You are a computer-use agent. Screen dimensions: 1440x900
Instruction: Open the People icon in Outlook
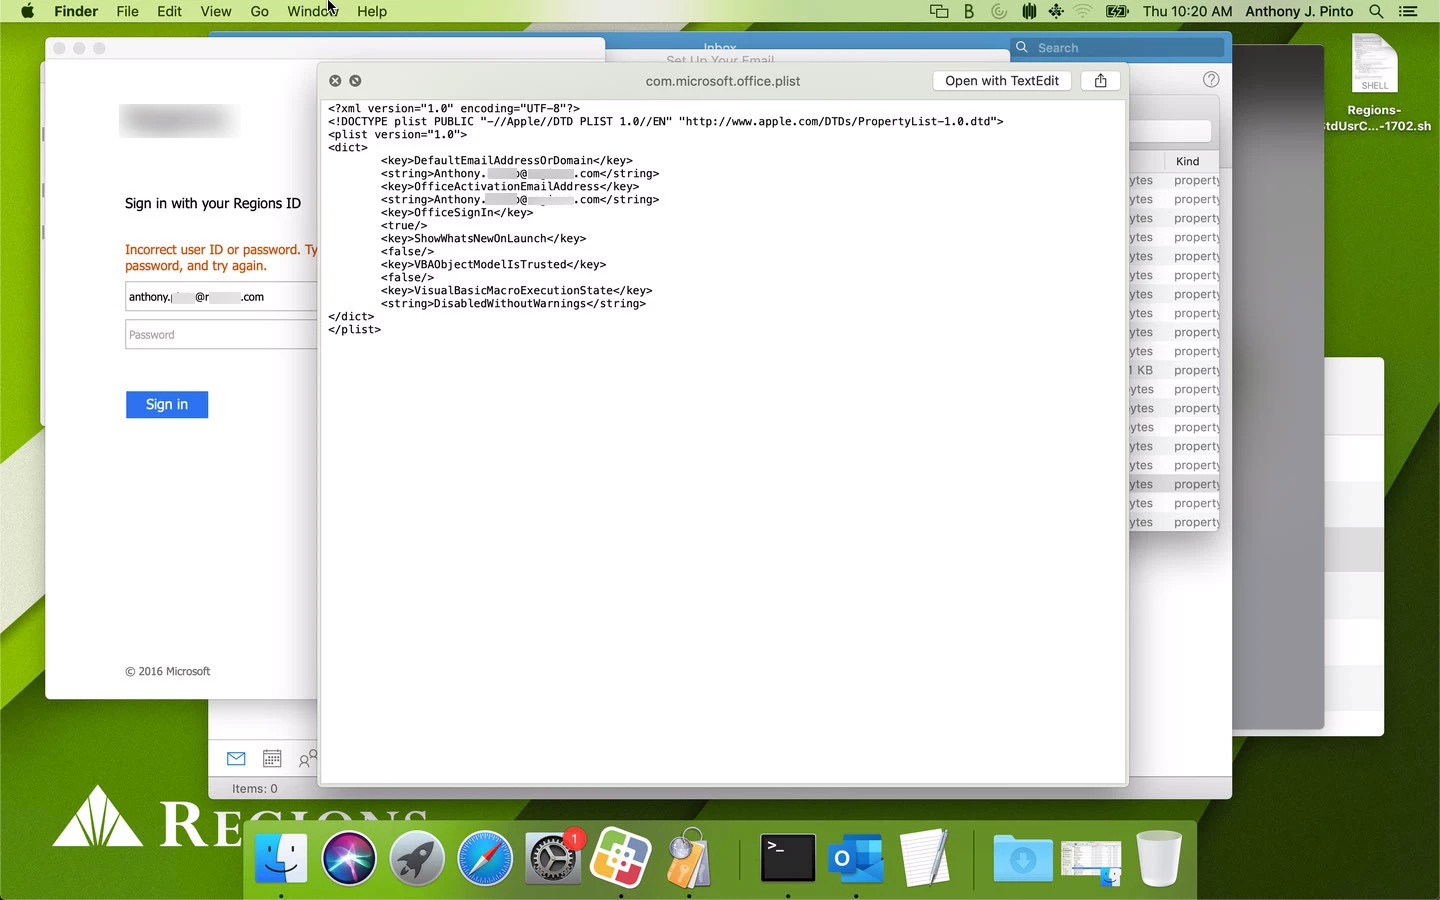(x=308, y=759)
